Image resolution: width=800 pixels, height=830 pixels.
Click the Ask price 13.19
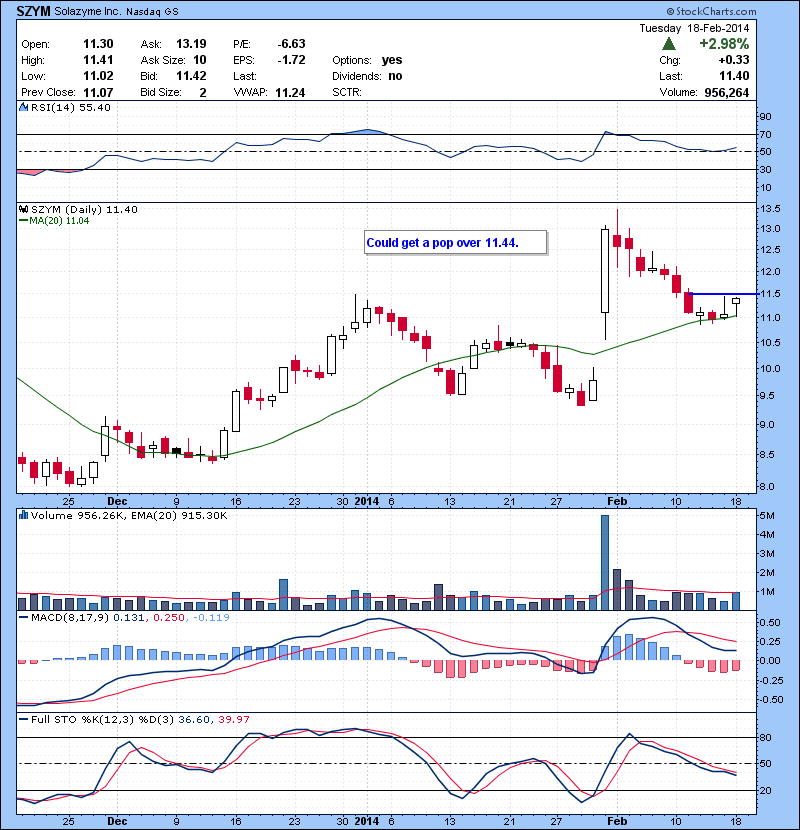click(x=191, y=44)
